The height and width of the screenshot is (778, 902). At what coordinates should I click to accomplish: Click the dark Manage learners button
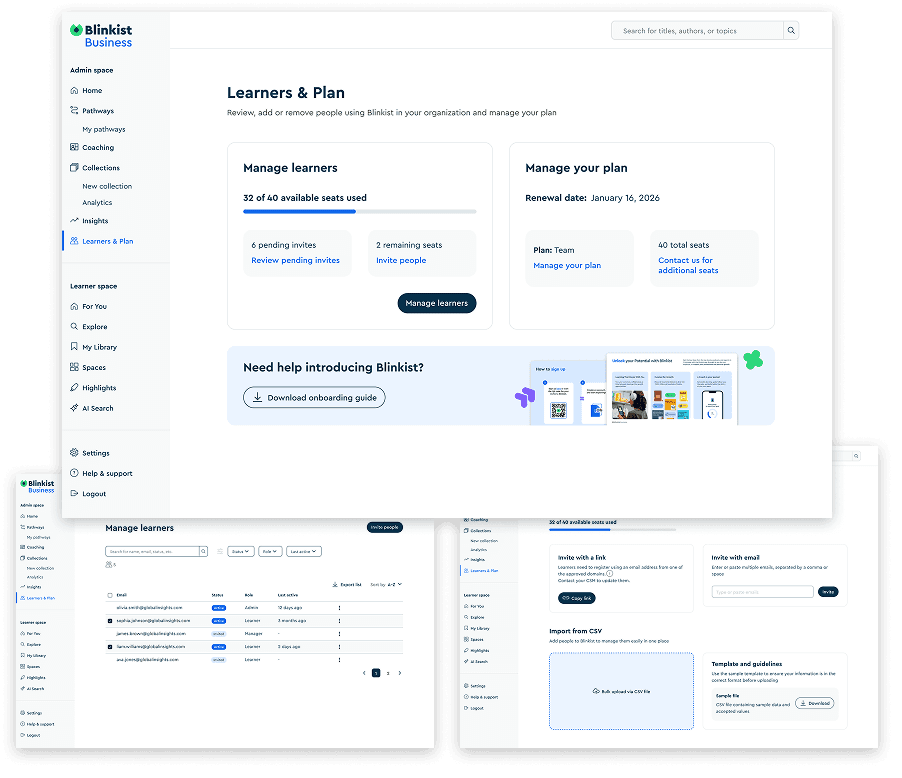click(437, 303)
